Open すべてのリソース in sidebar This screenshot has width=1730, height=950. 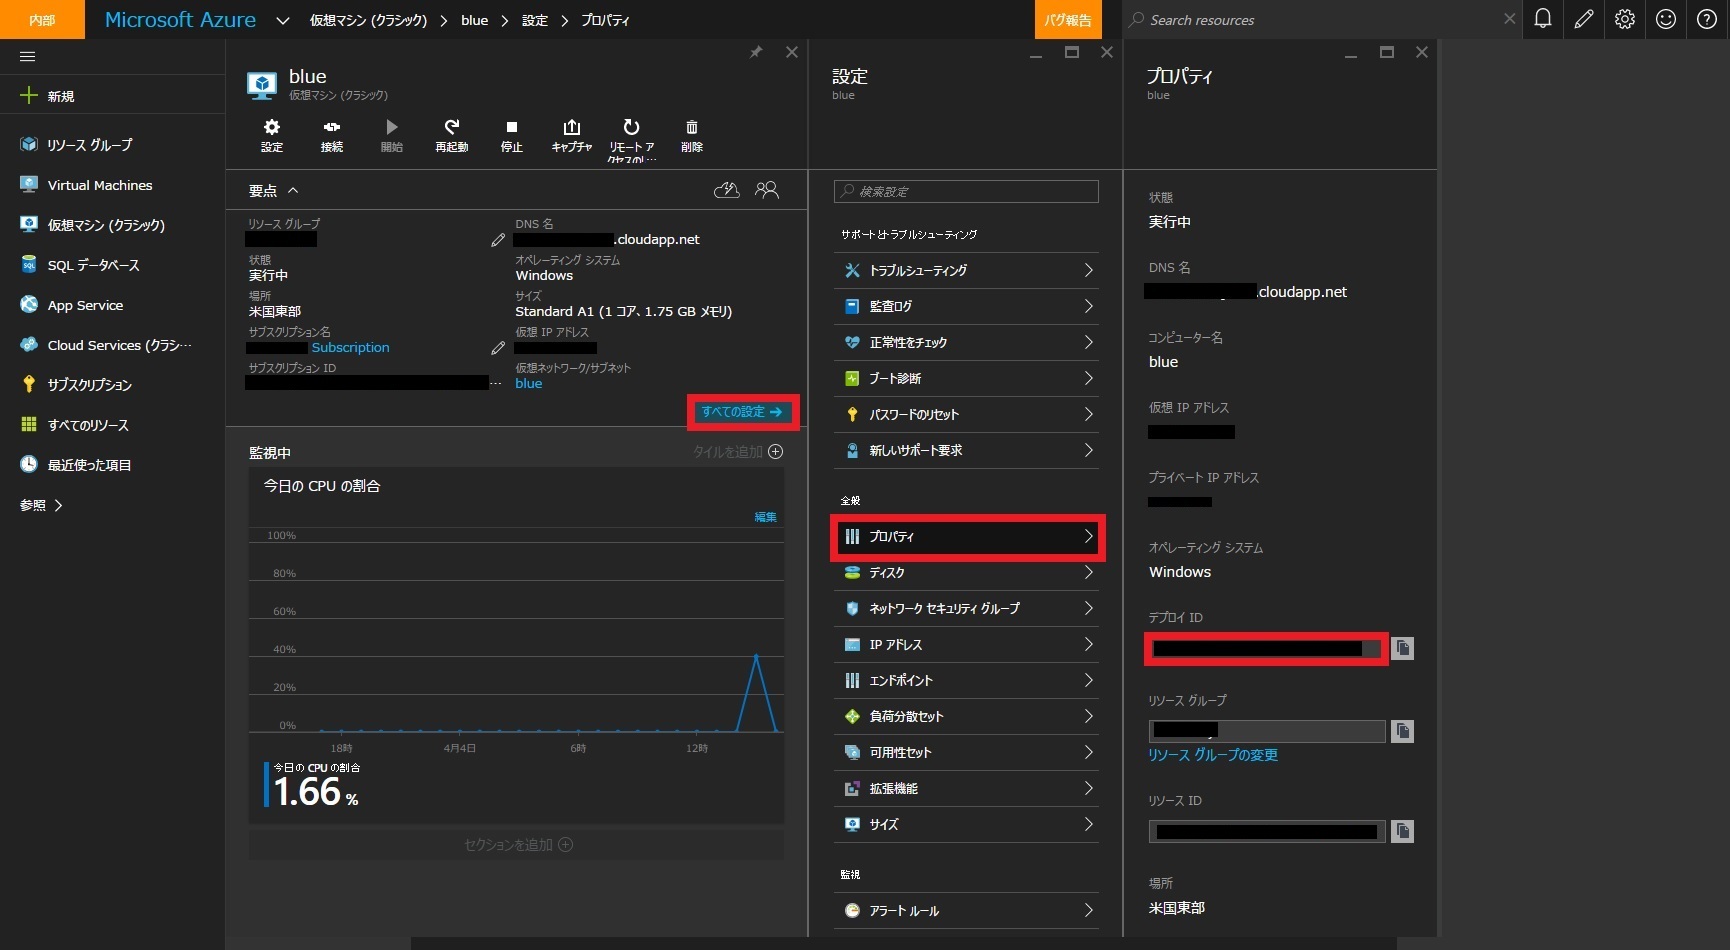point(112,425)
